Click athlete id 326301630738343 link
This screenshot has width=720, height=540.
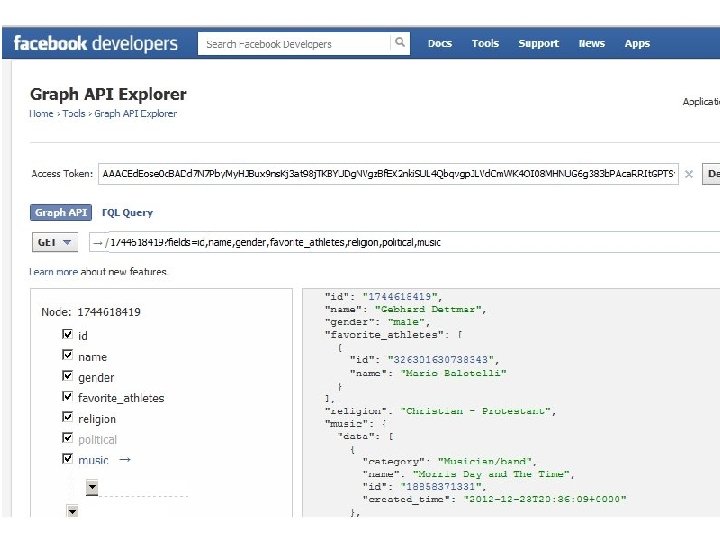coord(440,359)
